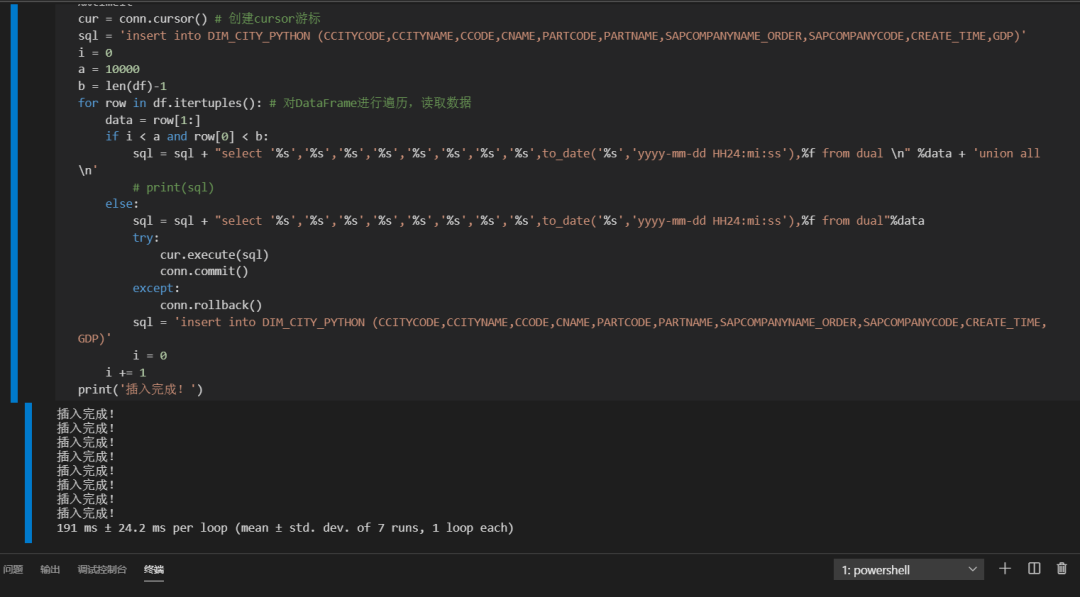Show the 调试控制台 tab
1080x597 pixels.
[x=102, y=570]
